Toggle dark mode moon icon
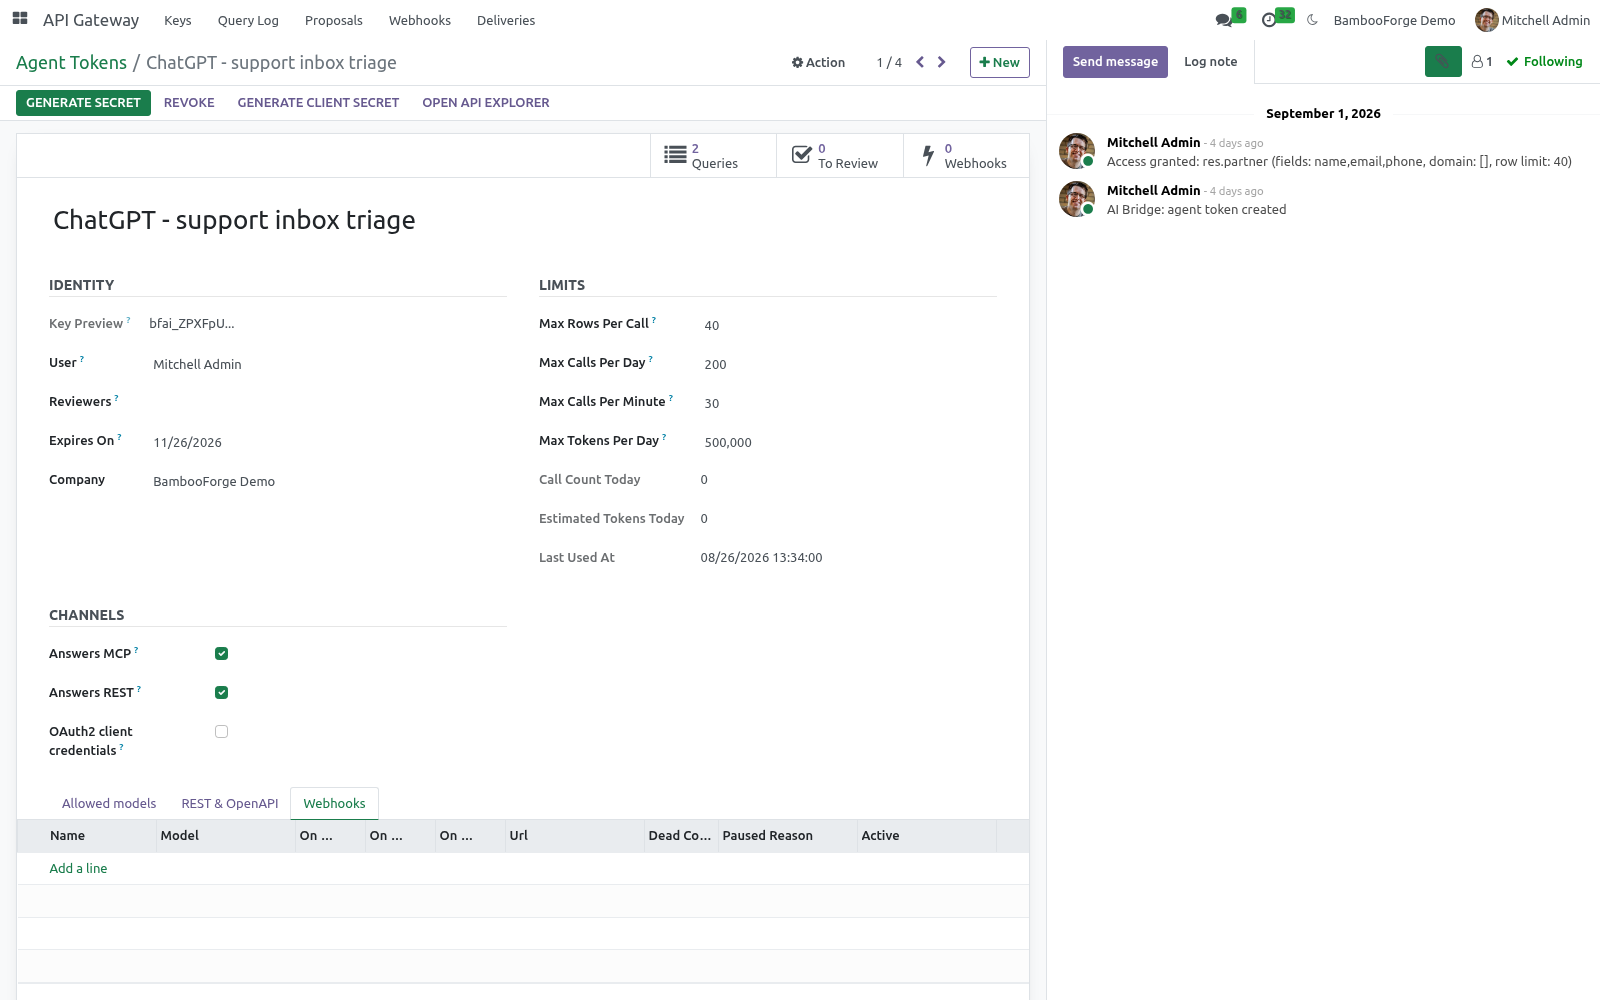This screenshot has width=1600, height=1000. click(x=1312, y=20)
